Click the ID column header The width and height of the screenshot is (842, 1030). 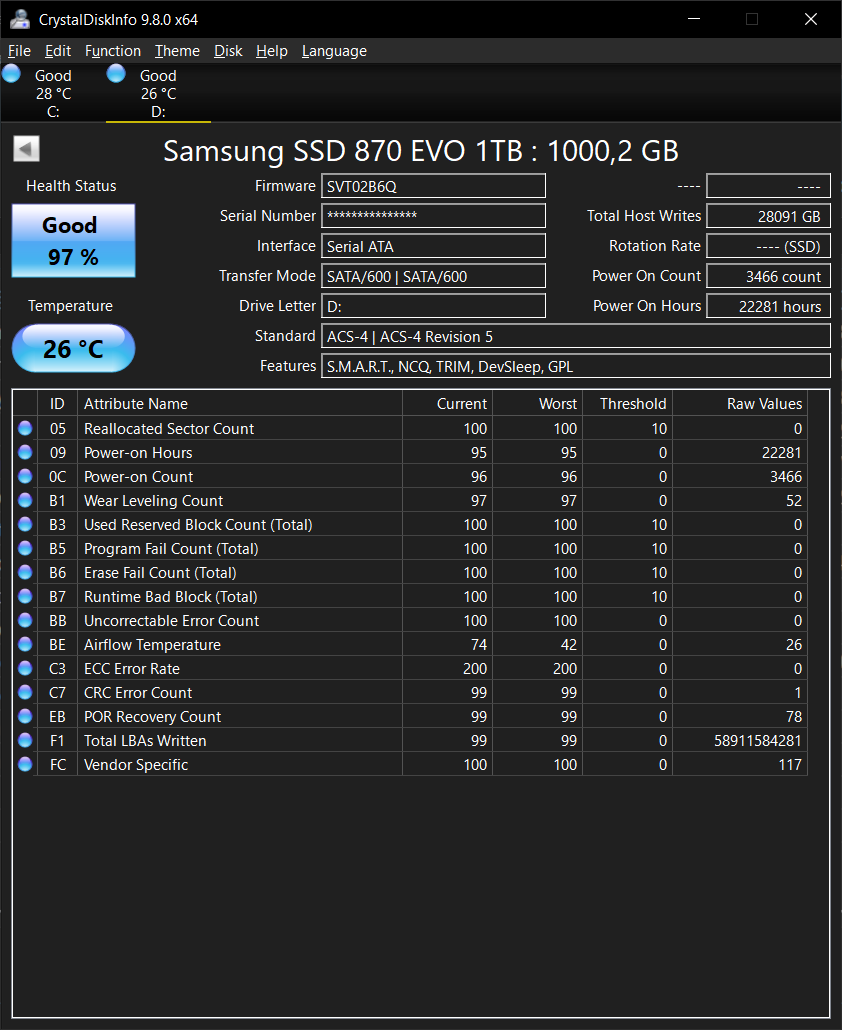[x=58, y=403]
